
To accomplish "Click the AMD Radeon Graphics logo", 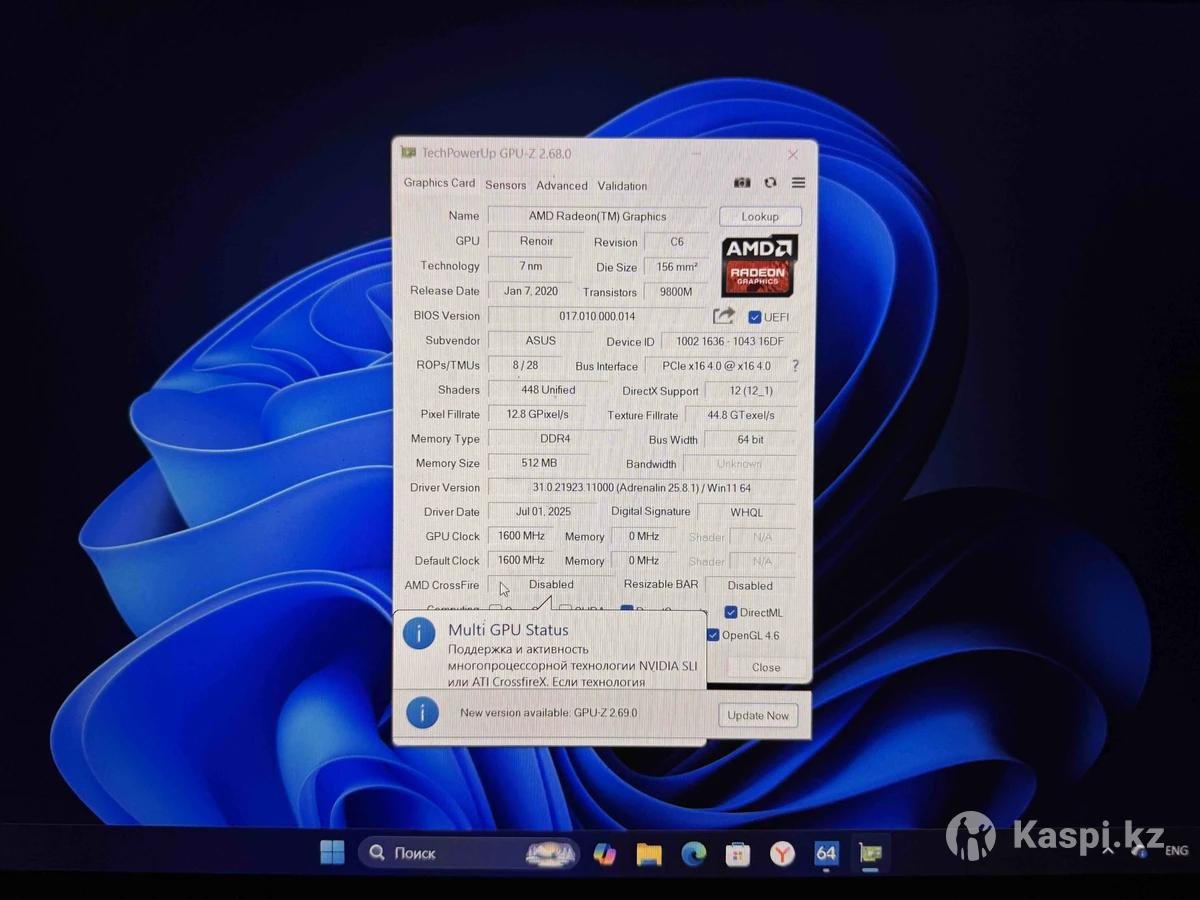I will click(759, 265).
